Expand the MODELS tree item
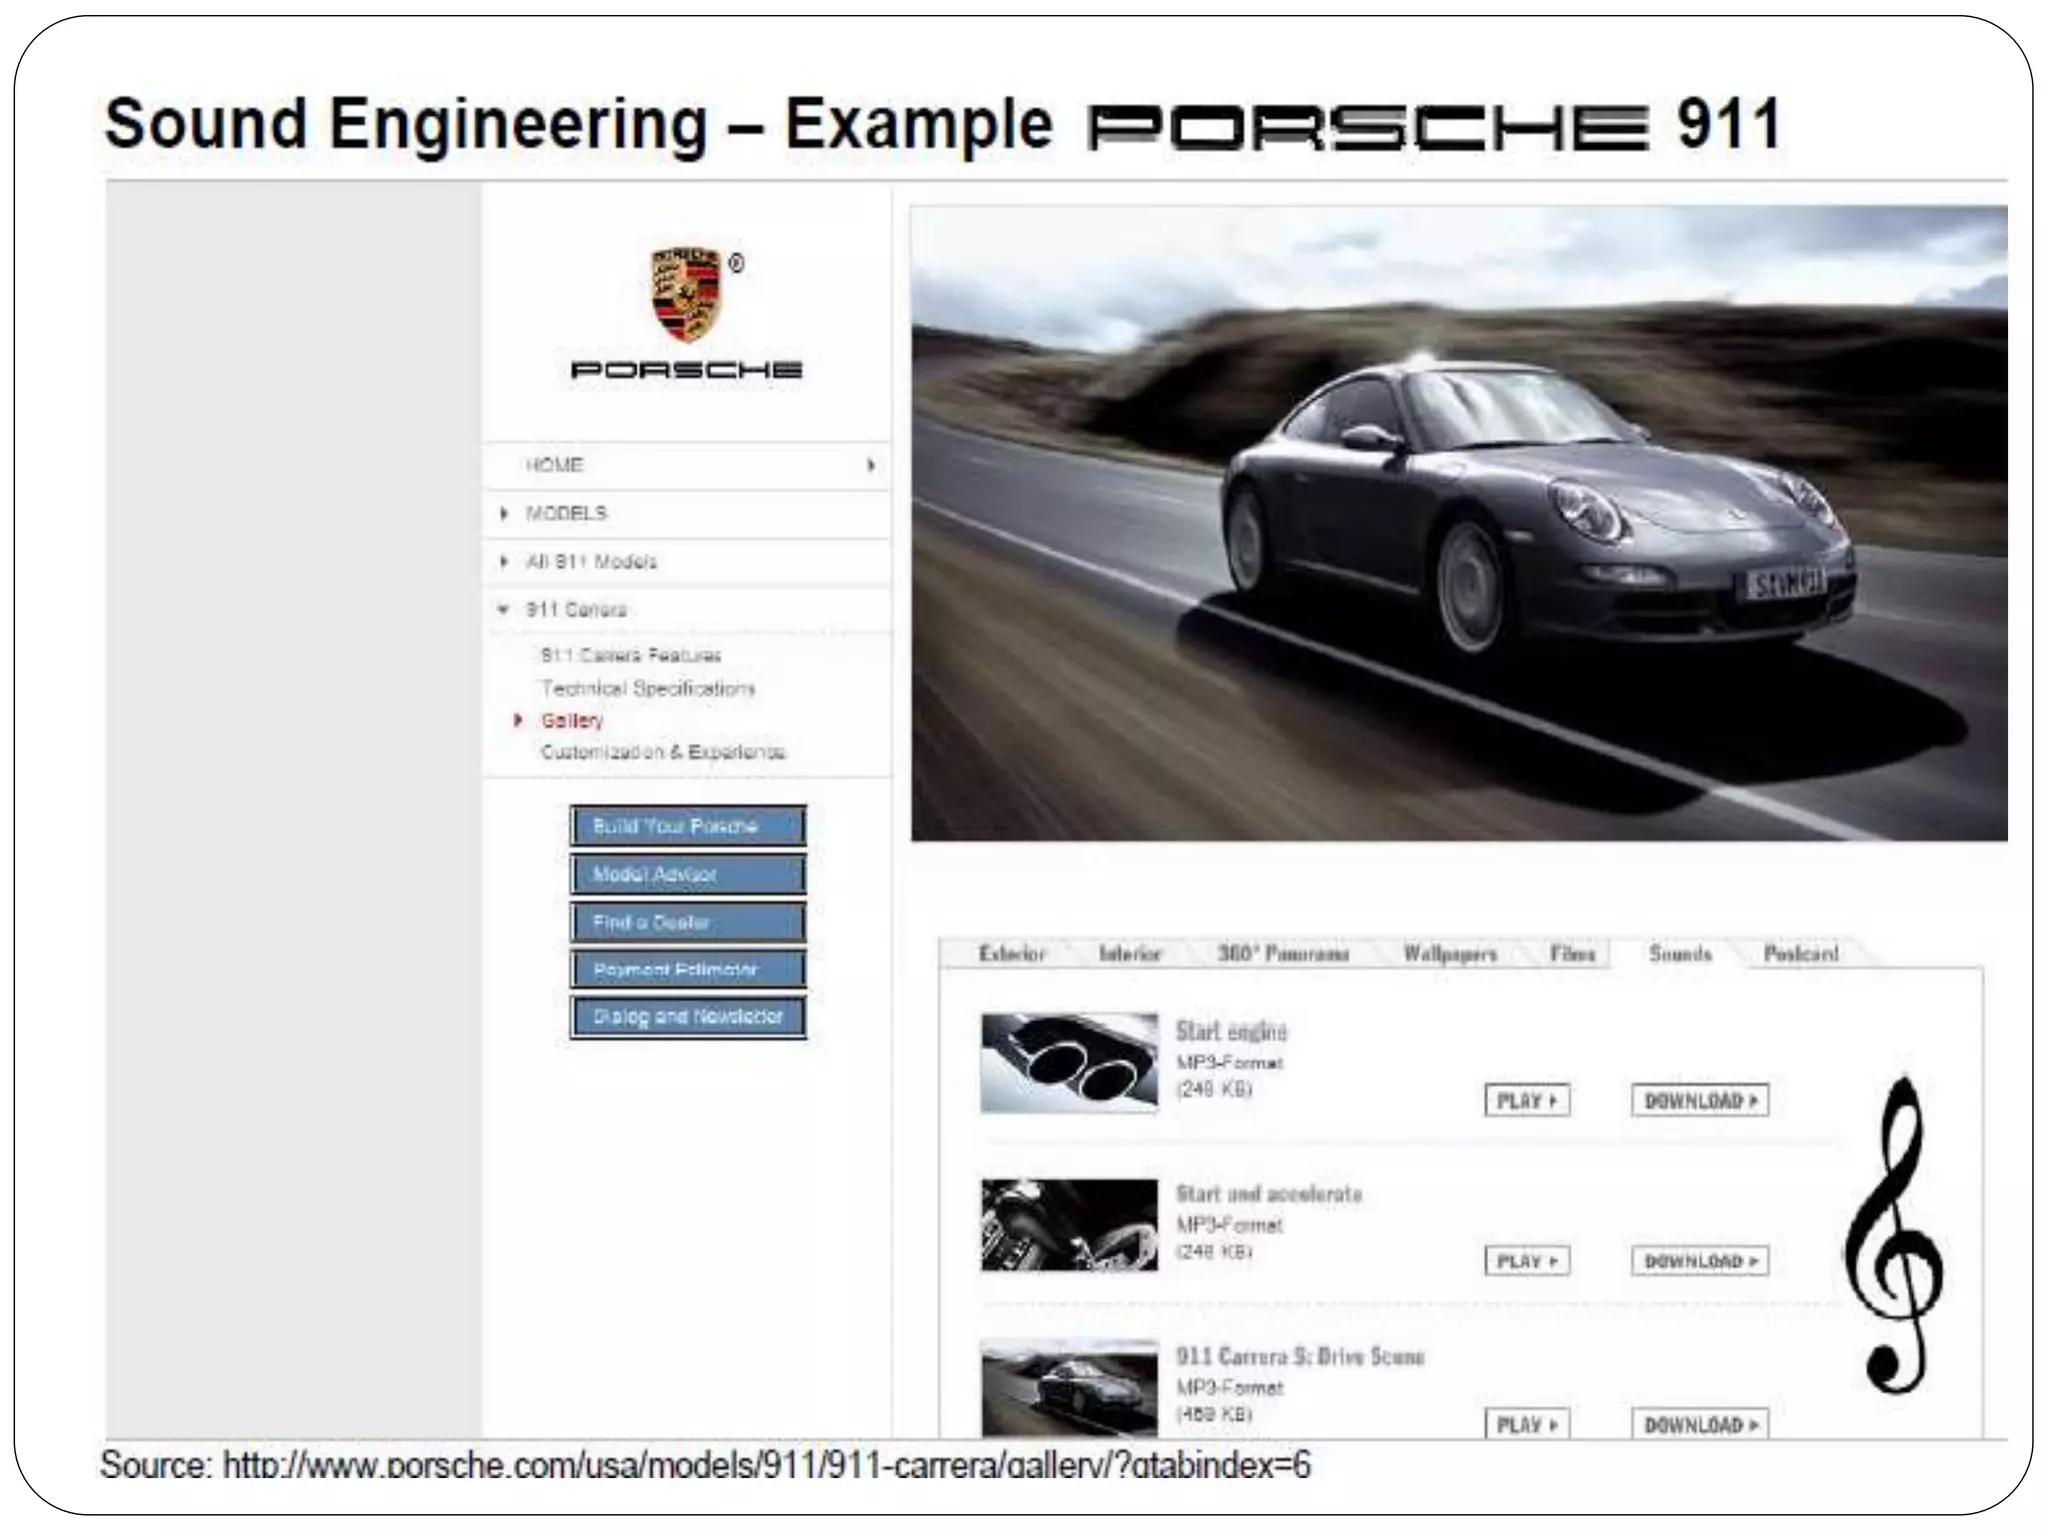Screen dimensions: 2048x1536 click(x=505, y=513)
